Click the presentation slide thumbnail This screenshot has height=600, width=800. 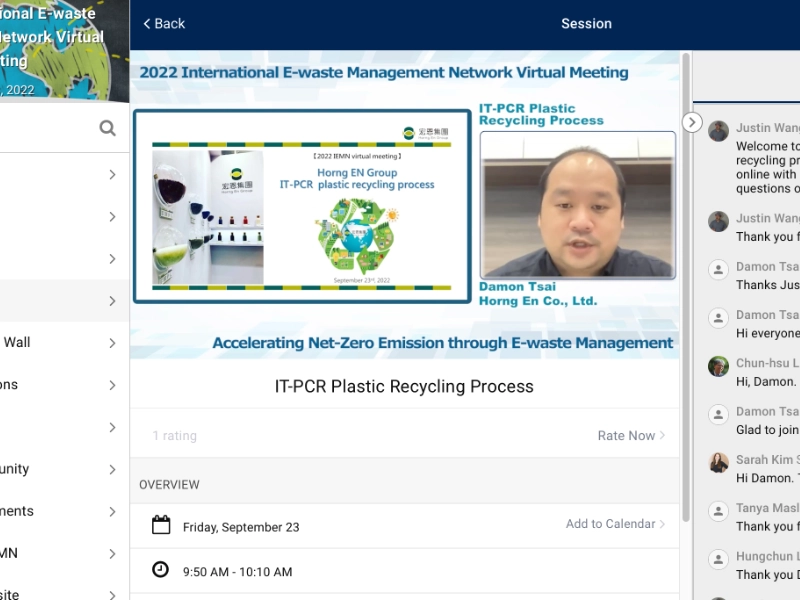click(x=302, y=205)
